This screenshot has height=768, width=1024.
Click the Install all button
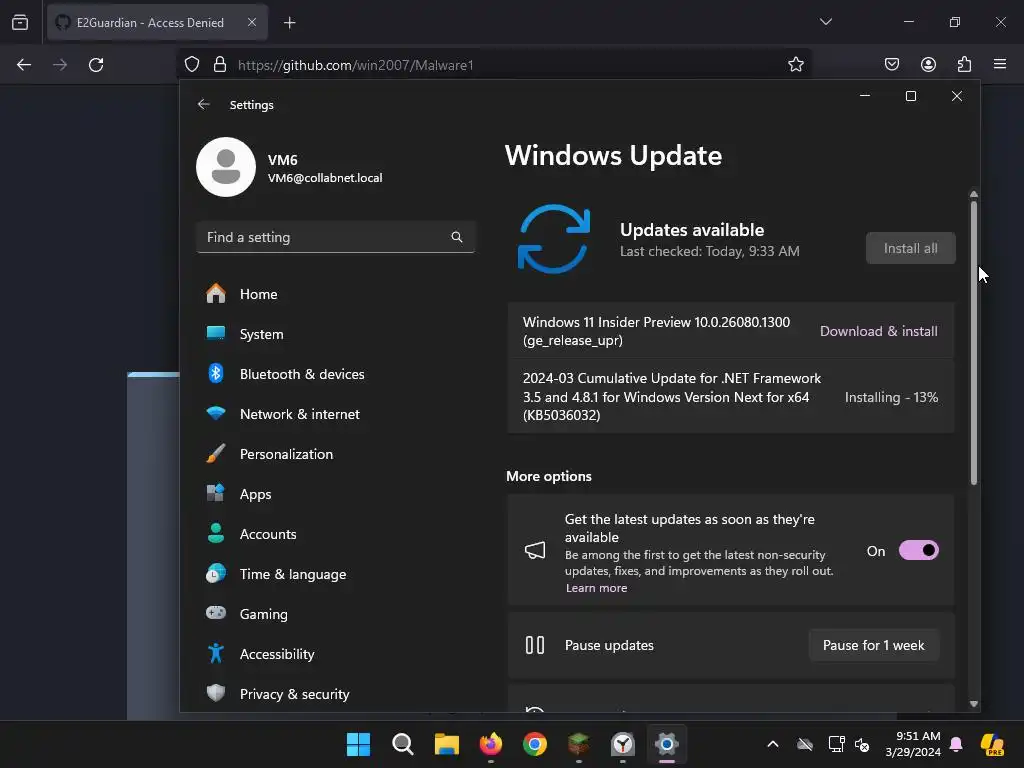tap(910, 248)
